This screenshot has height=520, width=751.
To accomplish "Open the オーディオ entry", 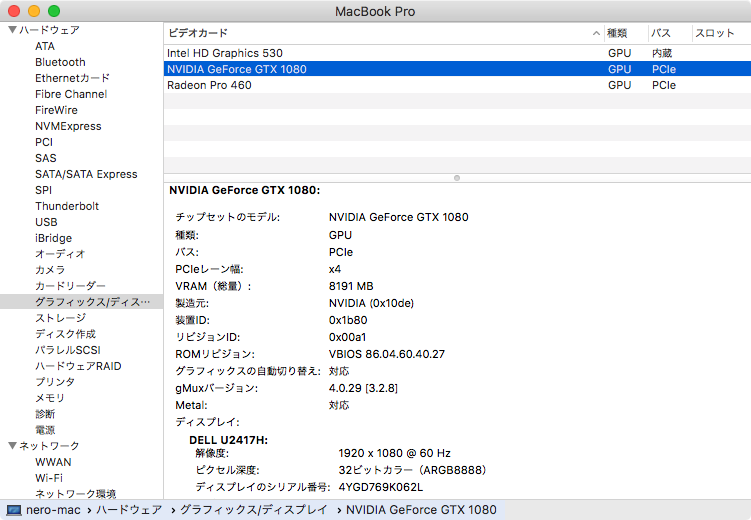I will 60,254.
